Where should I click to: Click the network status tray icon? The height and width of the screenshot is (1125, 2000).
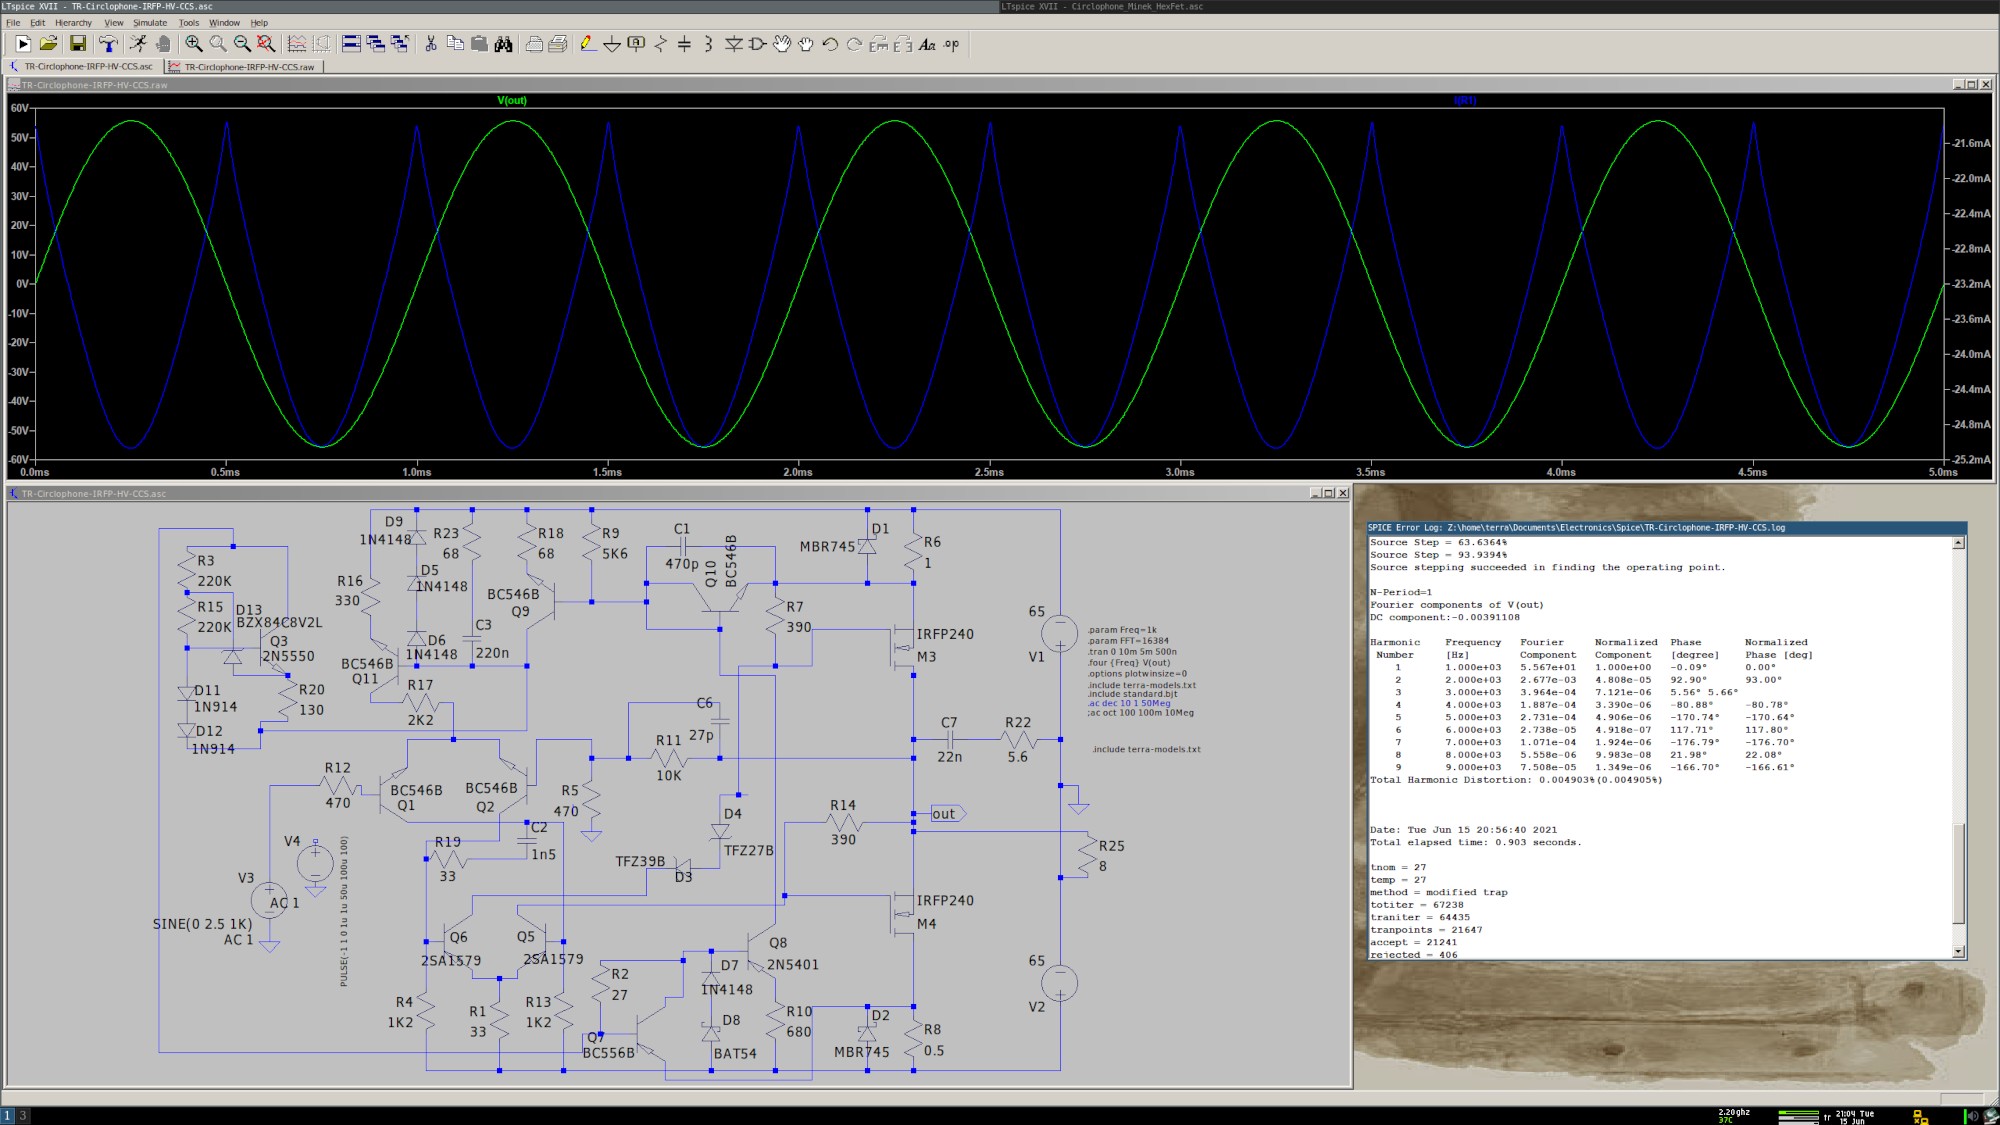coord(1921,1116)
